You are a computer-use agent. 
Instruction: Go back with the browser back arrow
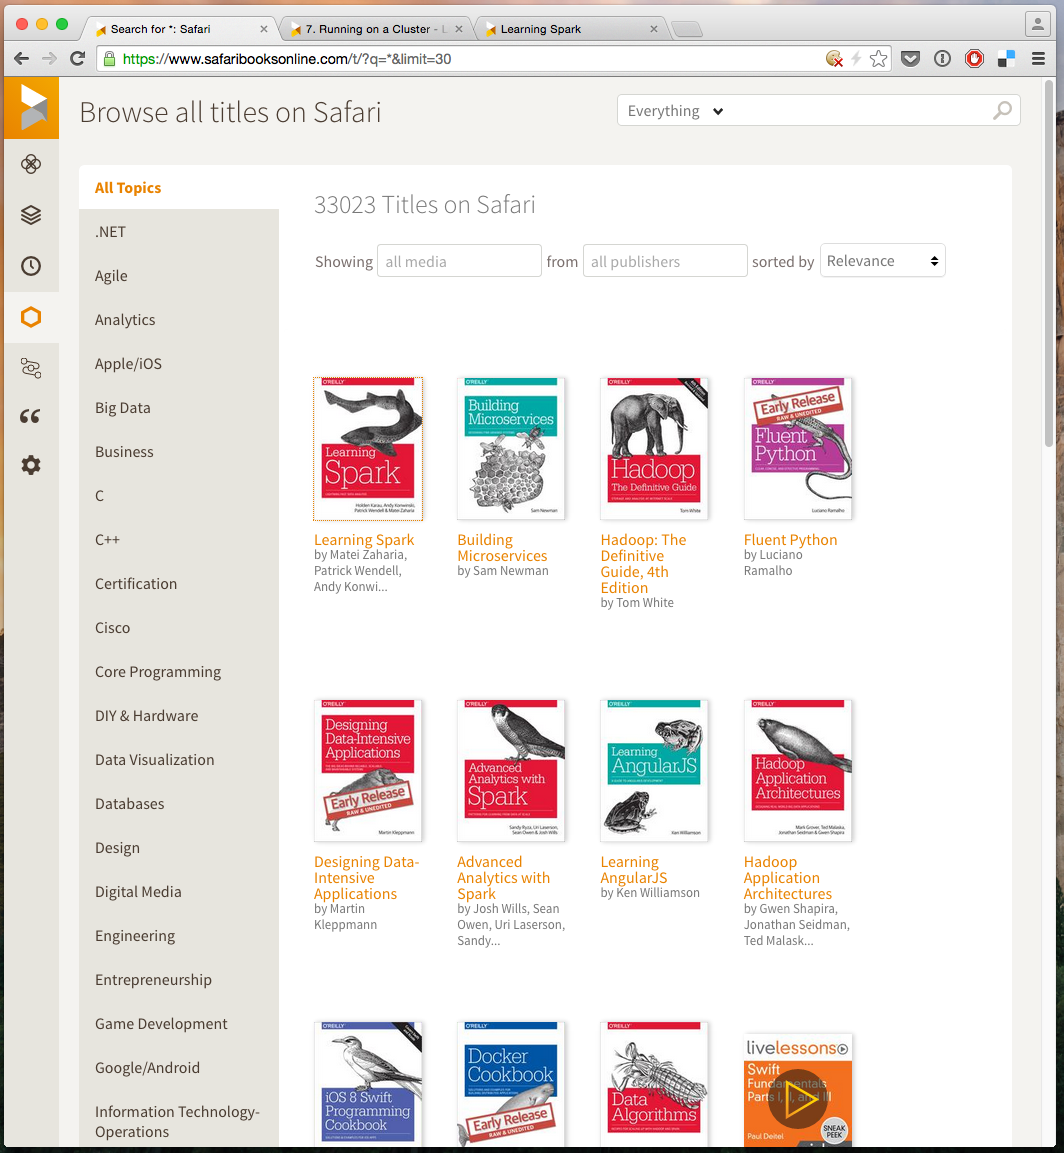[x=21, y=59]
